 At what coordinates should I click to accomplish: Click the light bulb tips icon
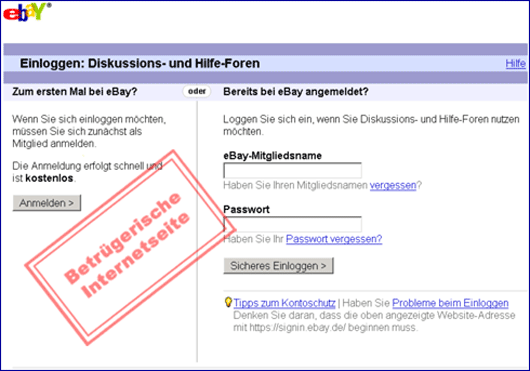(228, 302)
